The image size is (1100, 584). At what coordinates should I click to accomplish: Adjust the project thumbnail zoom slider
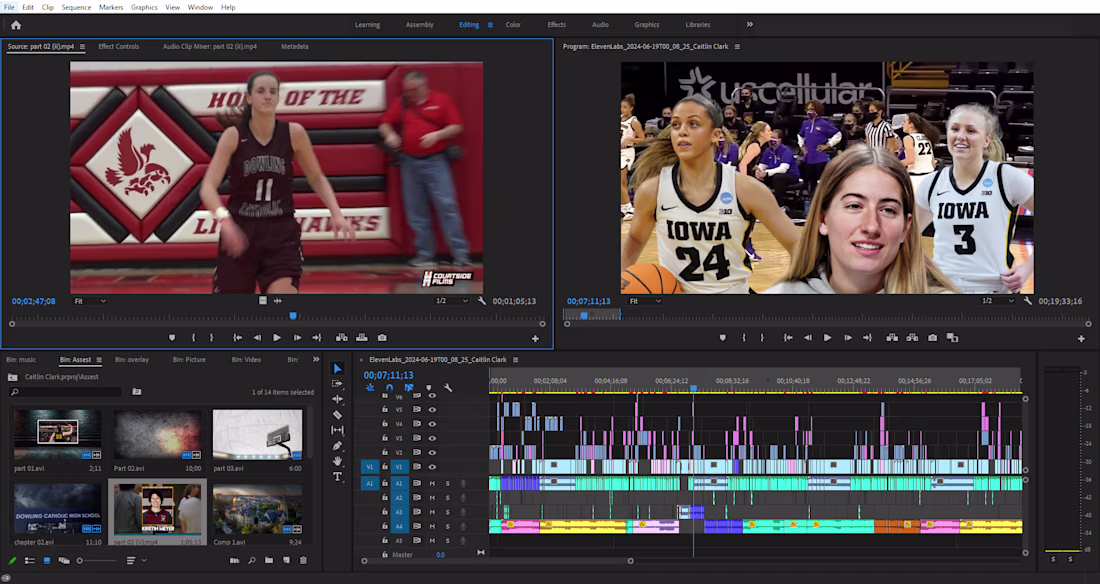tap(97, 560)
